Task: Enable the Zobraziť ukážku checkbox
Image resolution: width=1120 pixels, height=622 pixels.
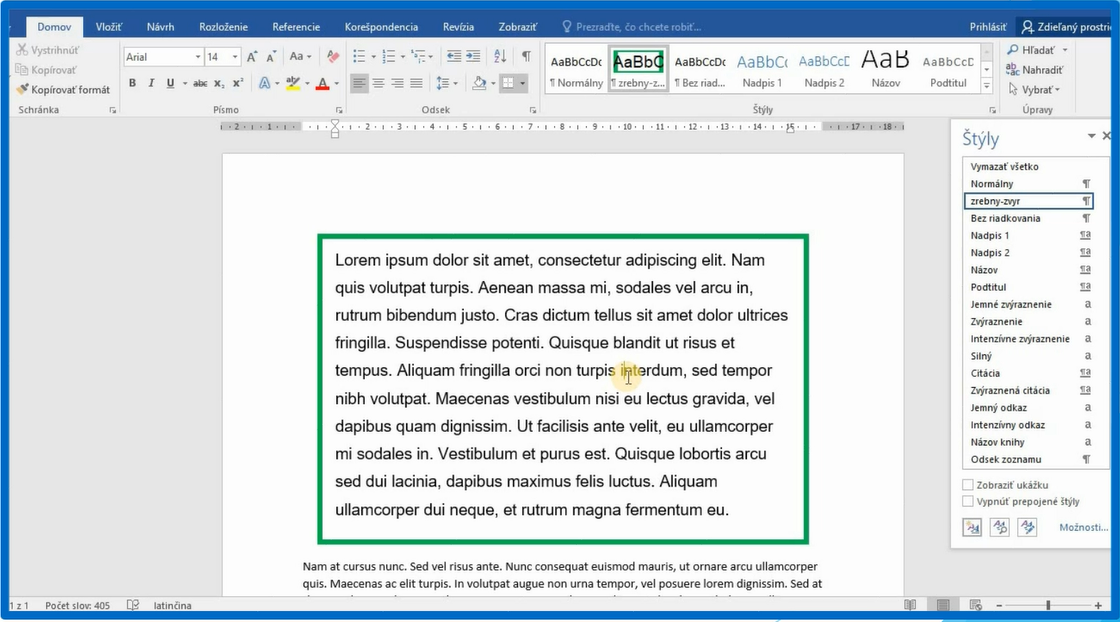Action: point(968,485)
